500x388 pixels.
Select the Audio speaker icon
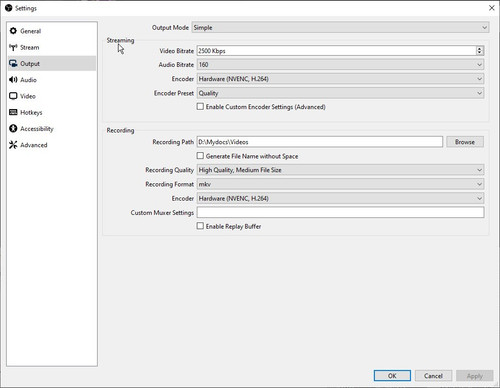(13, 80)
